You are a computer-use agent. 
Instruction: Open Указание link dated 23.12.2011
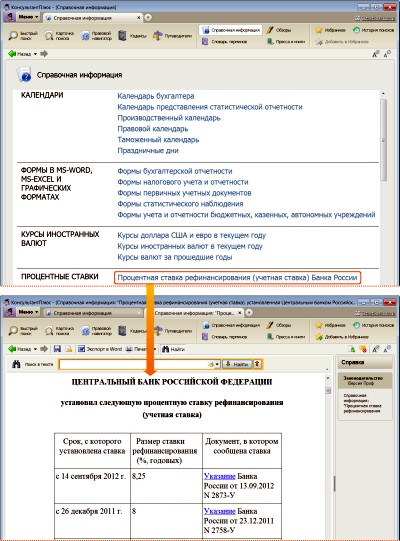coord(219,511)
